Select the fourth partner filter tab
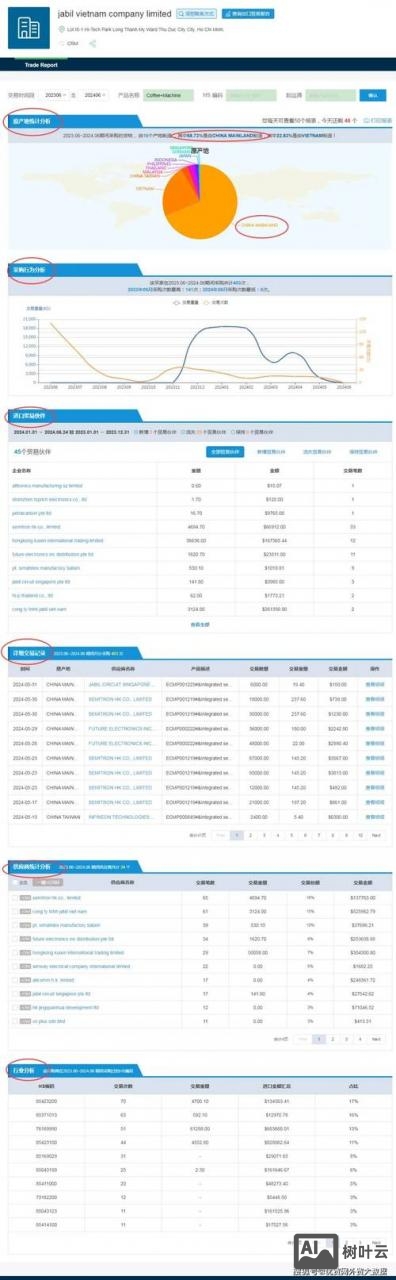Screen dimensions: 396x1280 point(363,452)
